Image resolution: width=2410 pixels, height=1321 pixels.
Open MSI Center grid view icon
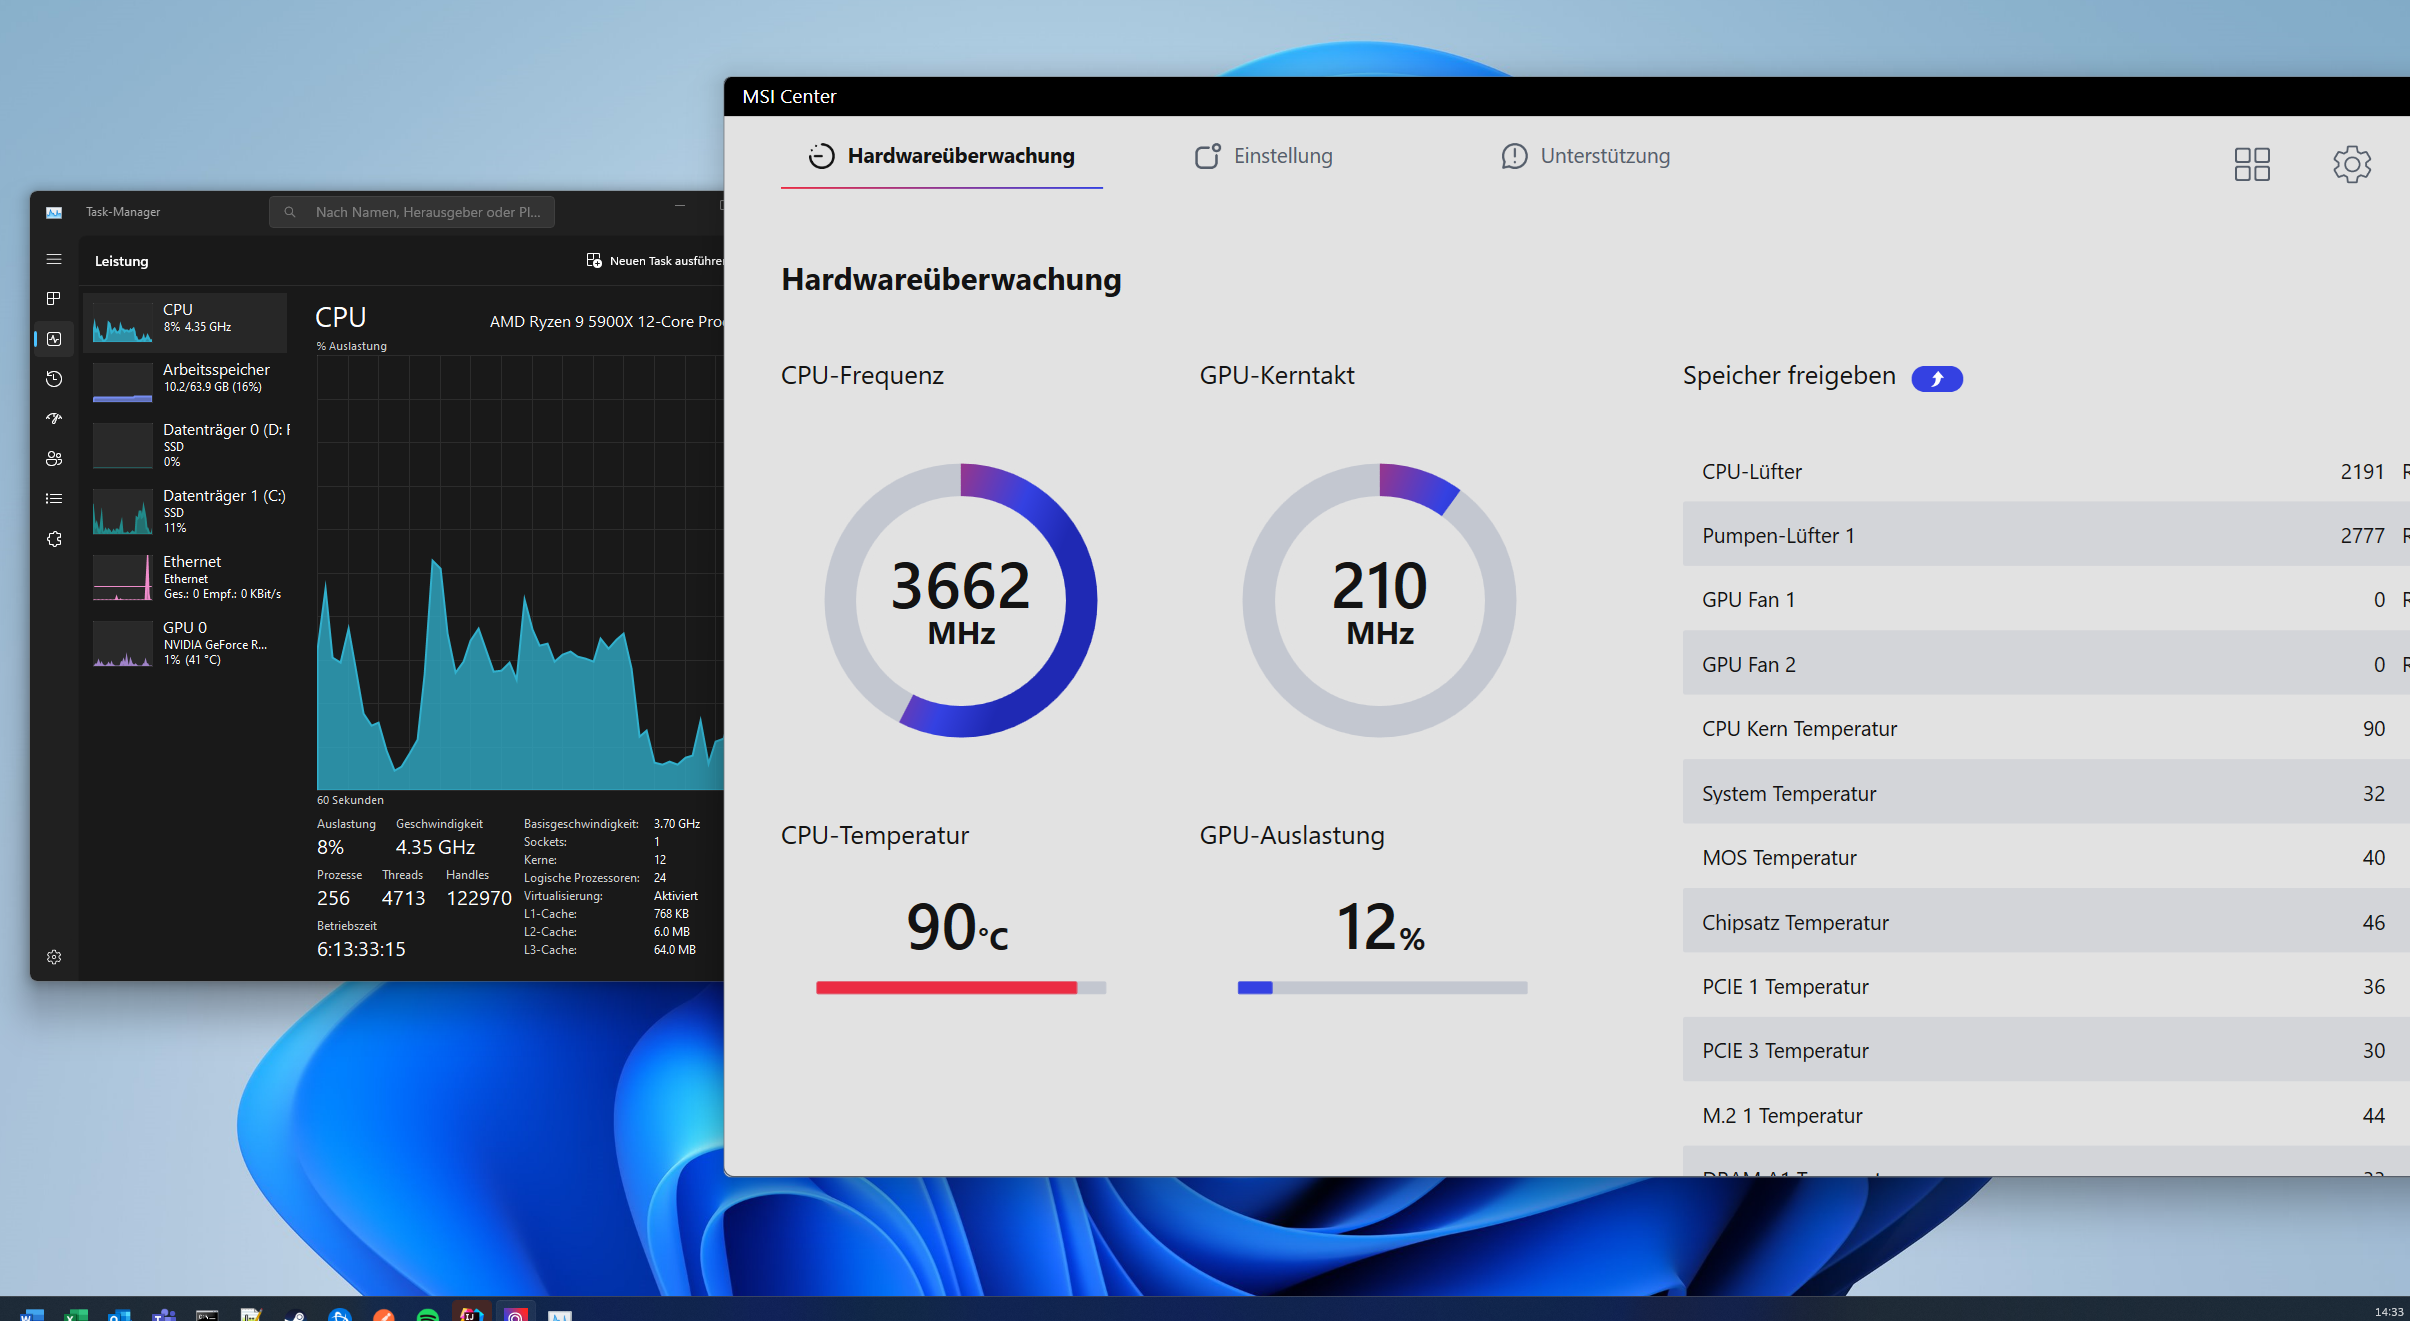(x=2252, y=164)
